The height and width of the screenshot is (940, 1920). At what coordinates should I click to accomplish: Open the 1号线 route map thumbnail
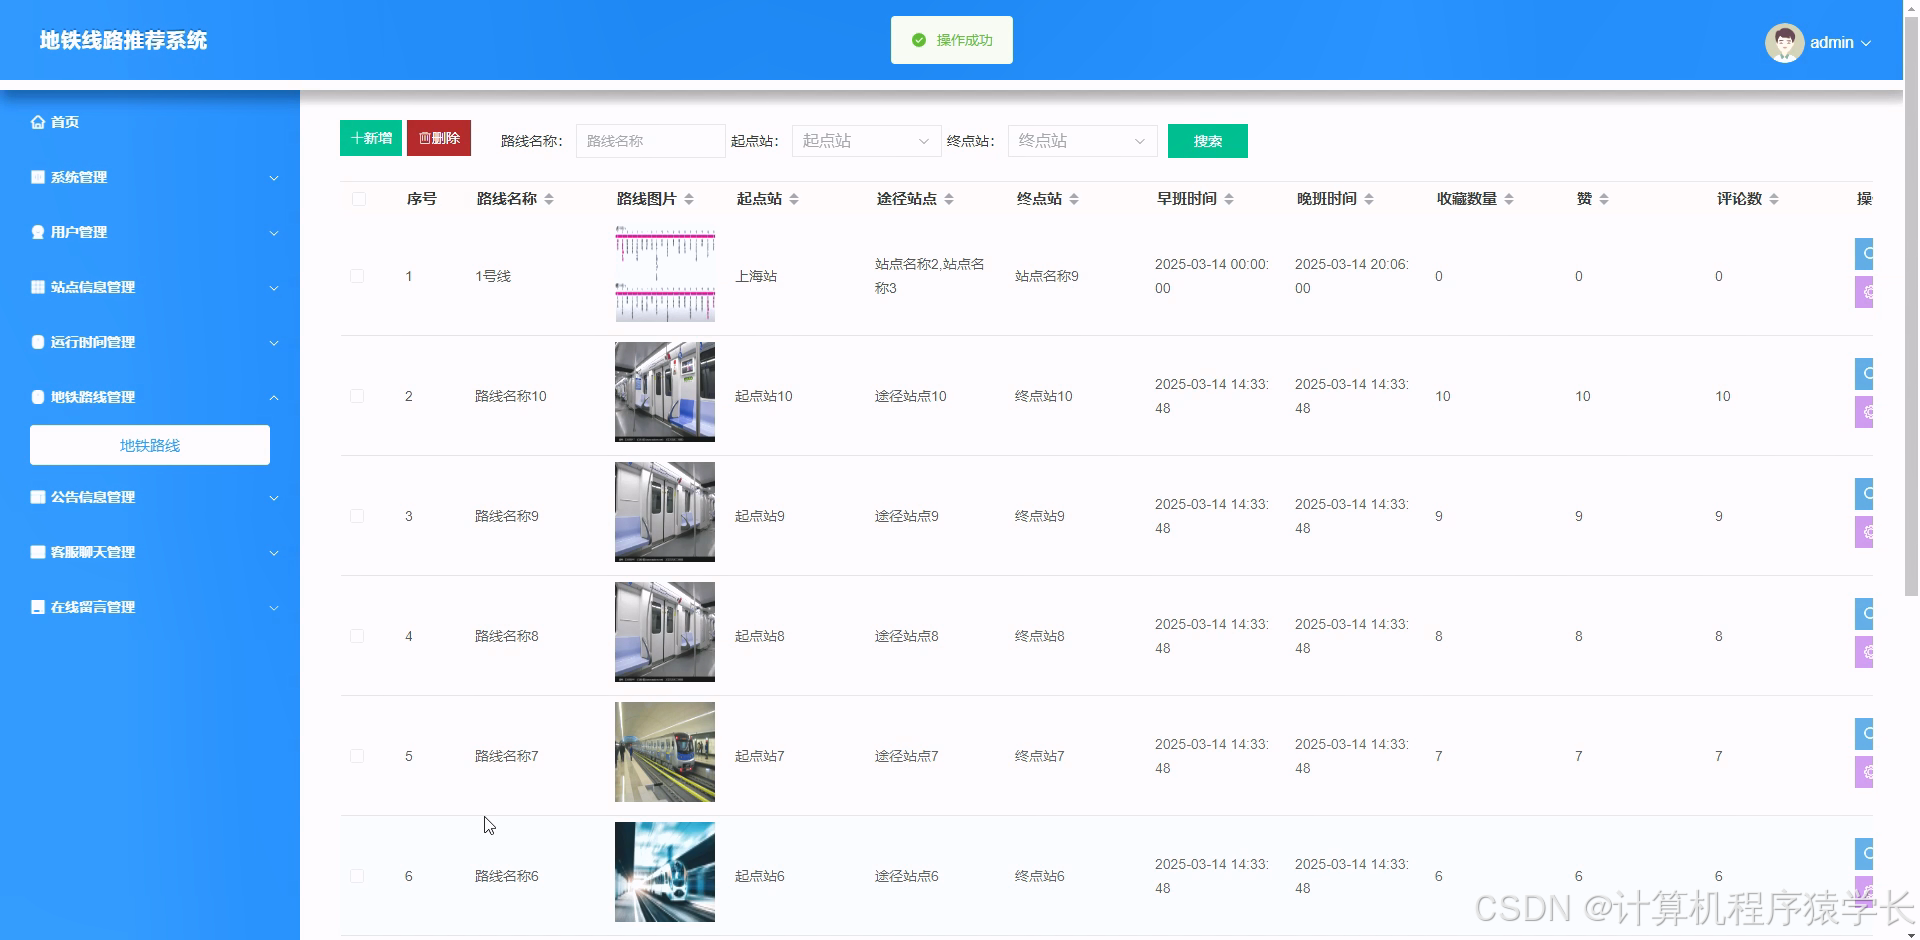coord(665,274)
